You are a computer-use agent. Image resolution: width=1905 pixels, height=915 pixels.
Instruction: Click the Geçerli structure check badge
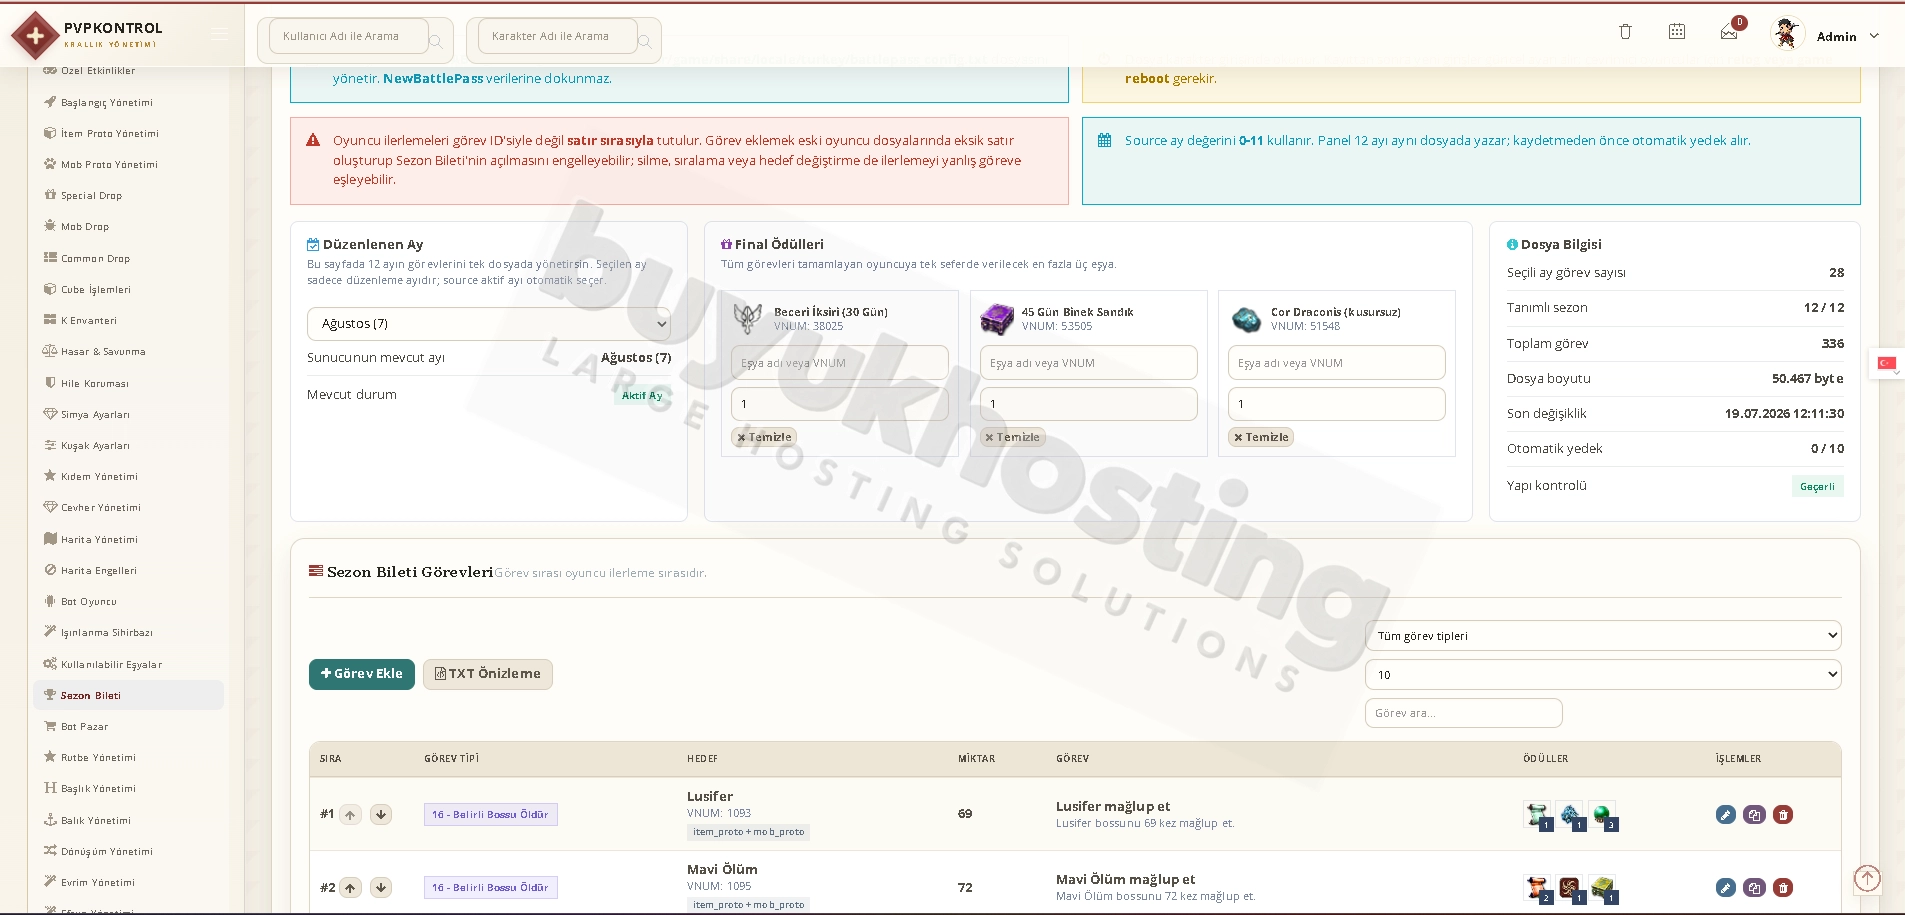point(1817,487)
